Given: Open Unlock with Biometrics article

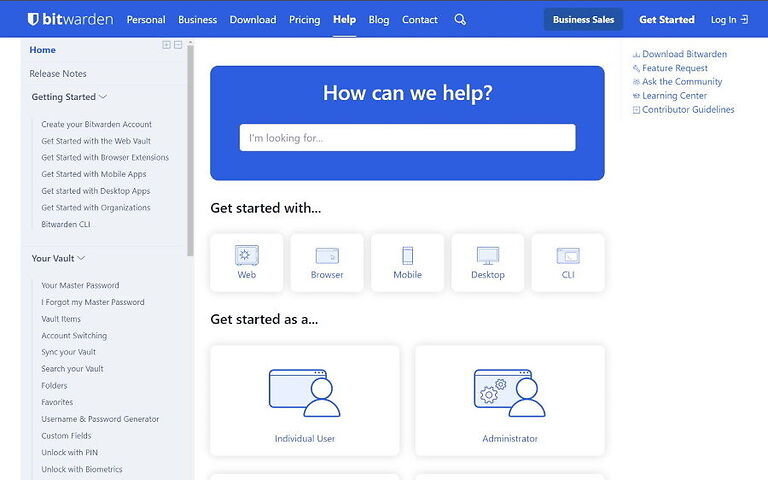Looking at the screenshot, I should [x=82, y=469].
